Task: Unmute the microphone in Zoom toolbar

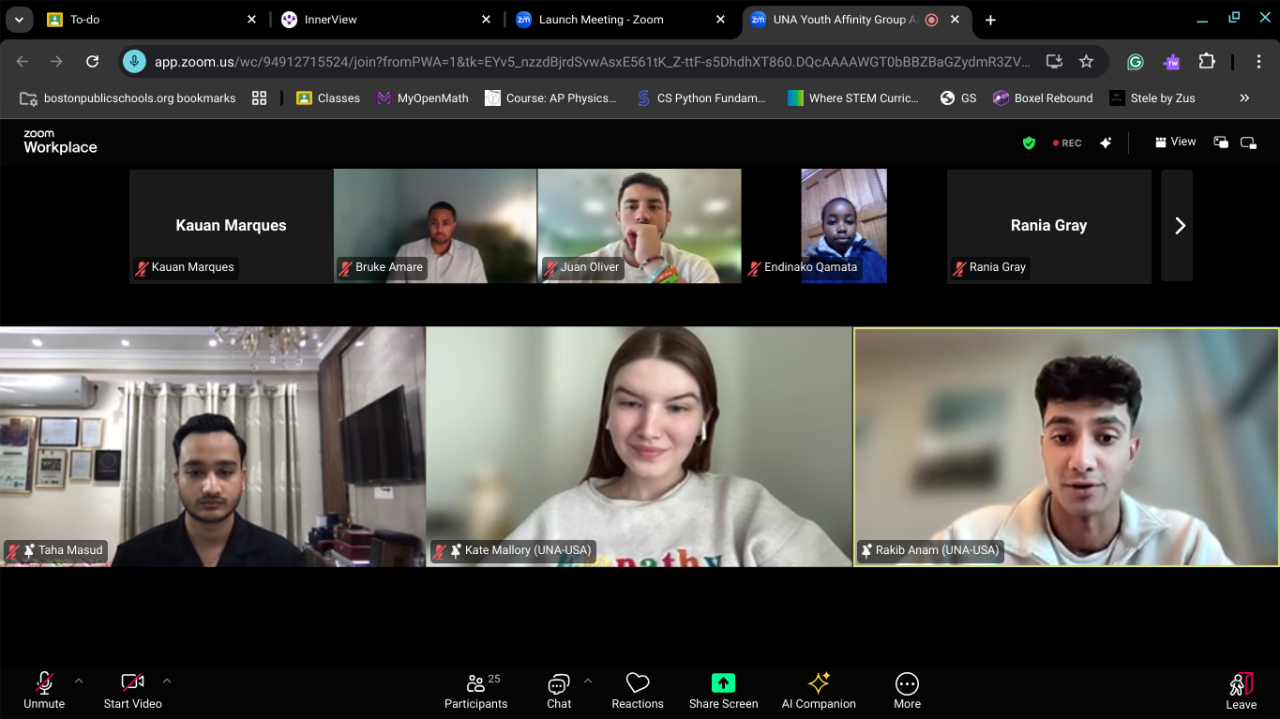Action: (44, 690)
